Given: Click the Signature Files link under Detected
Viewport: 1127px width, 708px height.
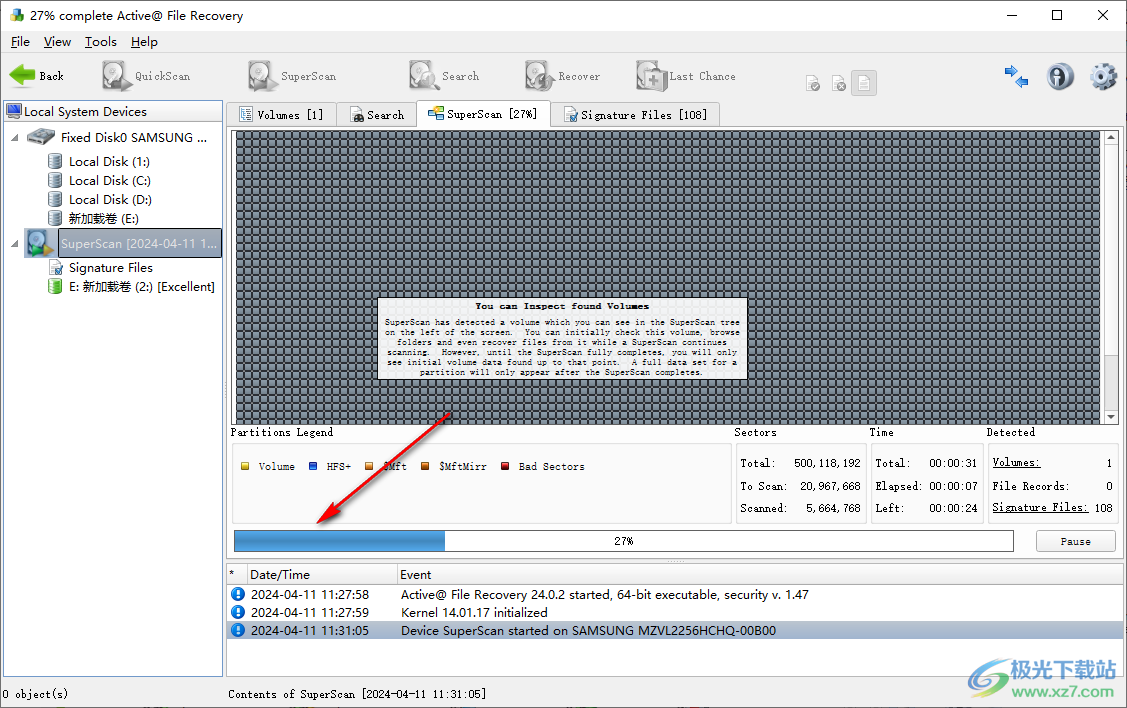Looking at the screenshot, I should 1039,508.
